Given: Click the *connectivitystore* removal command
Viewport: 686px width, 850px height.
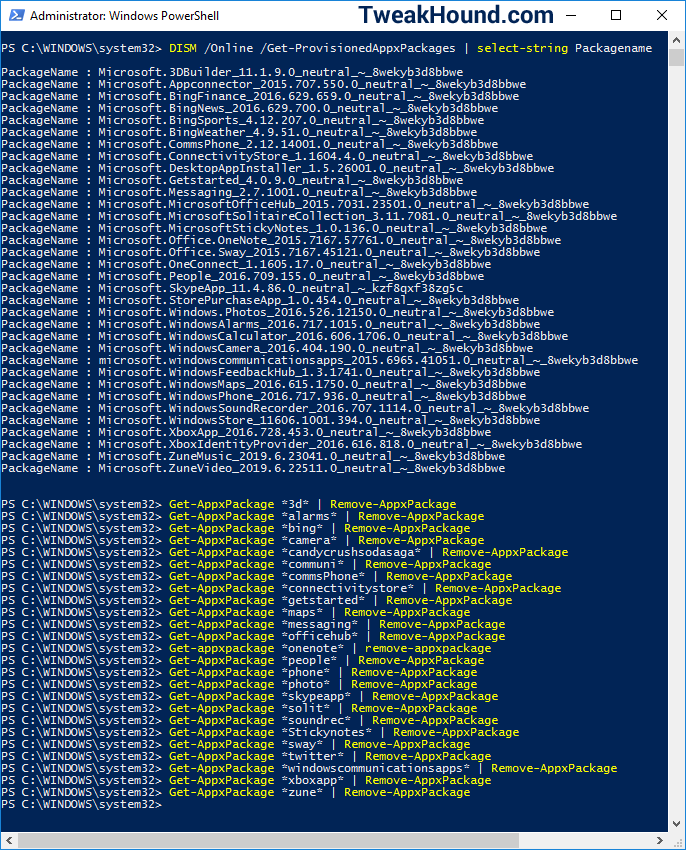Looking at the screenshot, I should pos(281,588).
